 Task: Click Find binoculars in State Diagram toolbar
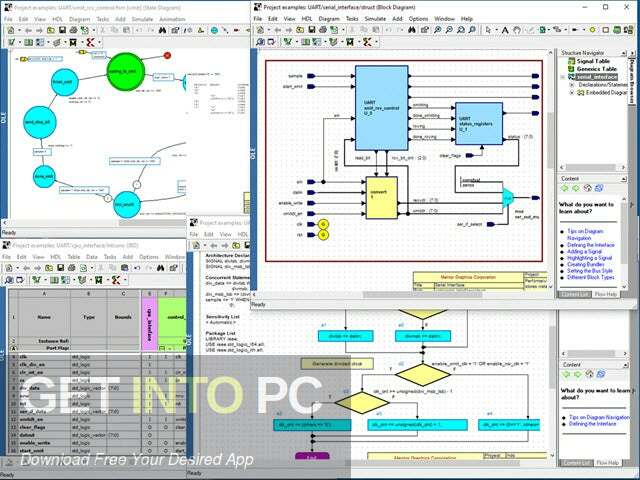pyautogui.click(x=162, y=30)
